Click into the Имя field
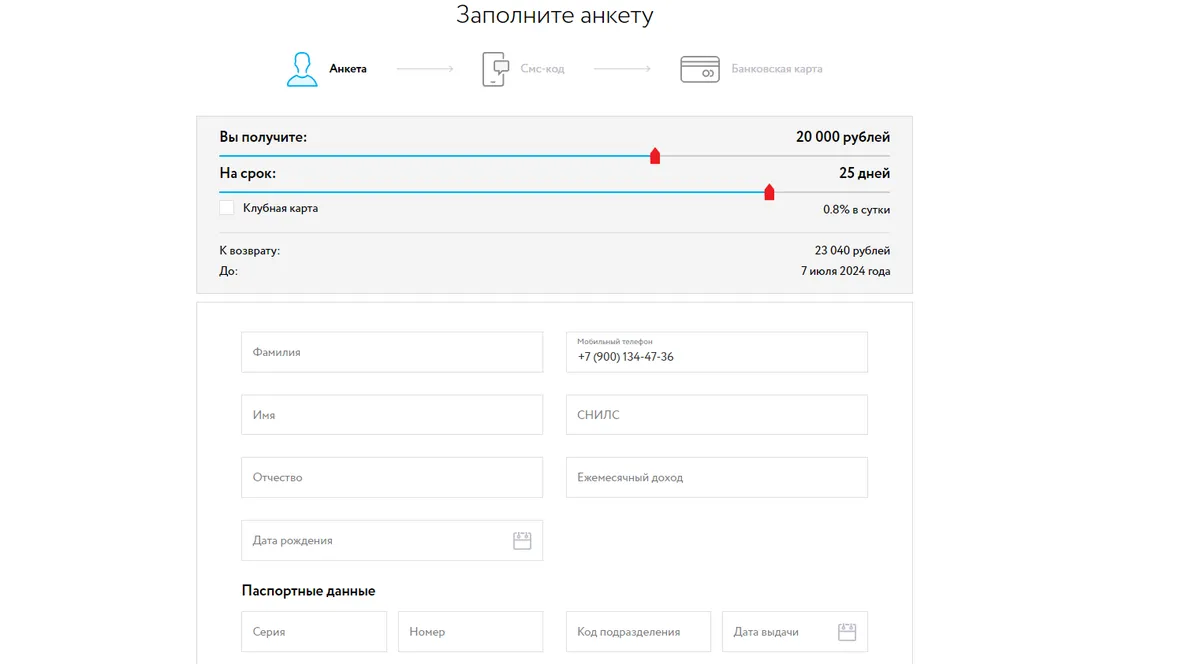This screenshot has height=664, width=1200. coord(392,415)
